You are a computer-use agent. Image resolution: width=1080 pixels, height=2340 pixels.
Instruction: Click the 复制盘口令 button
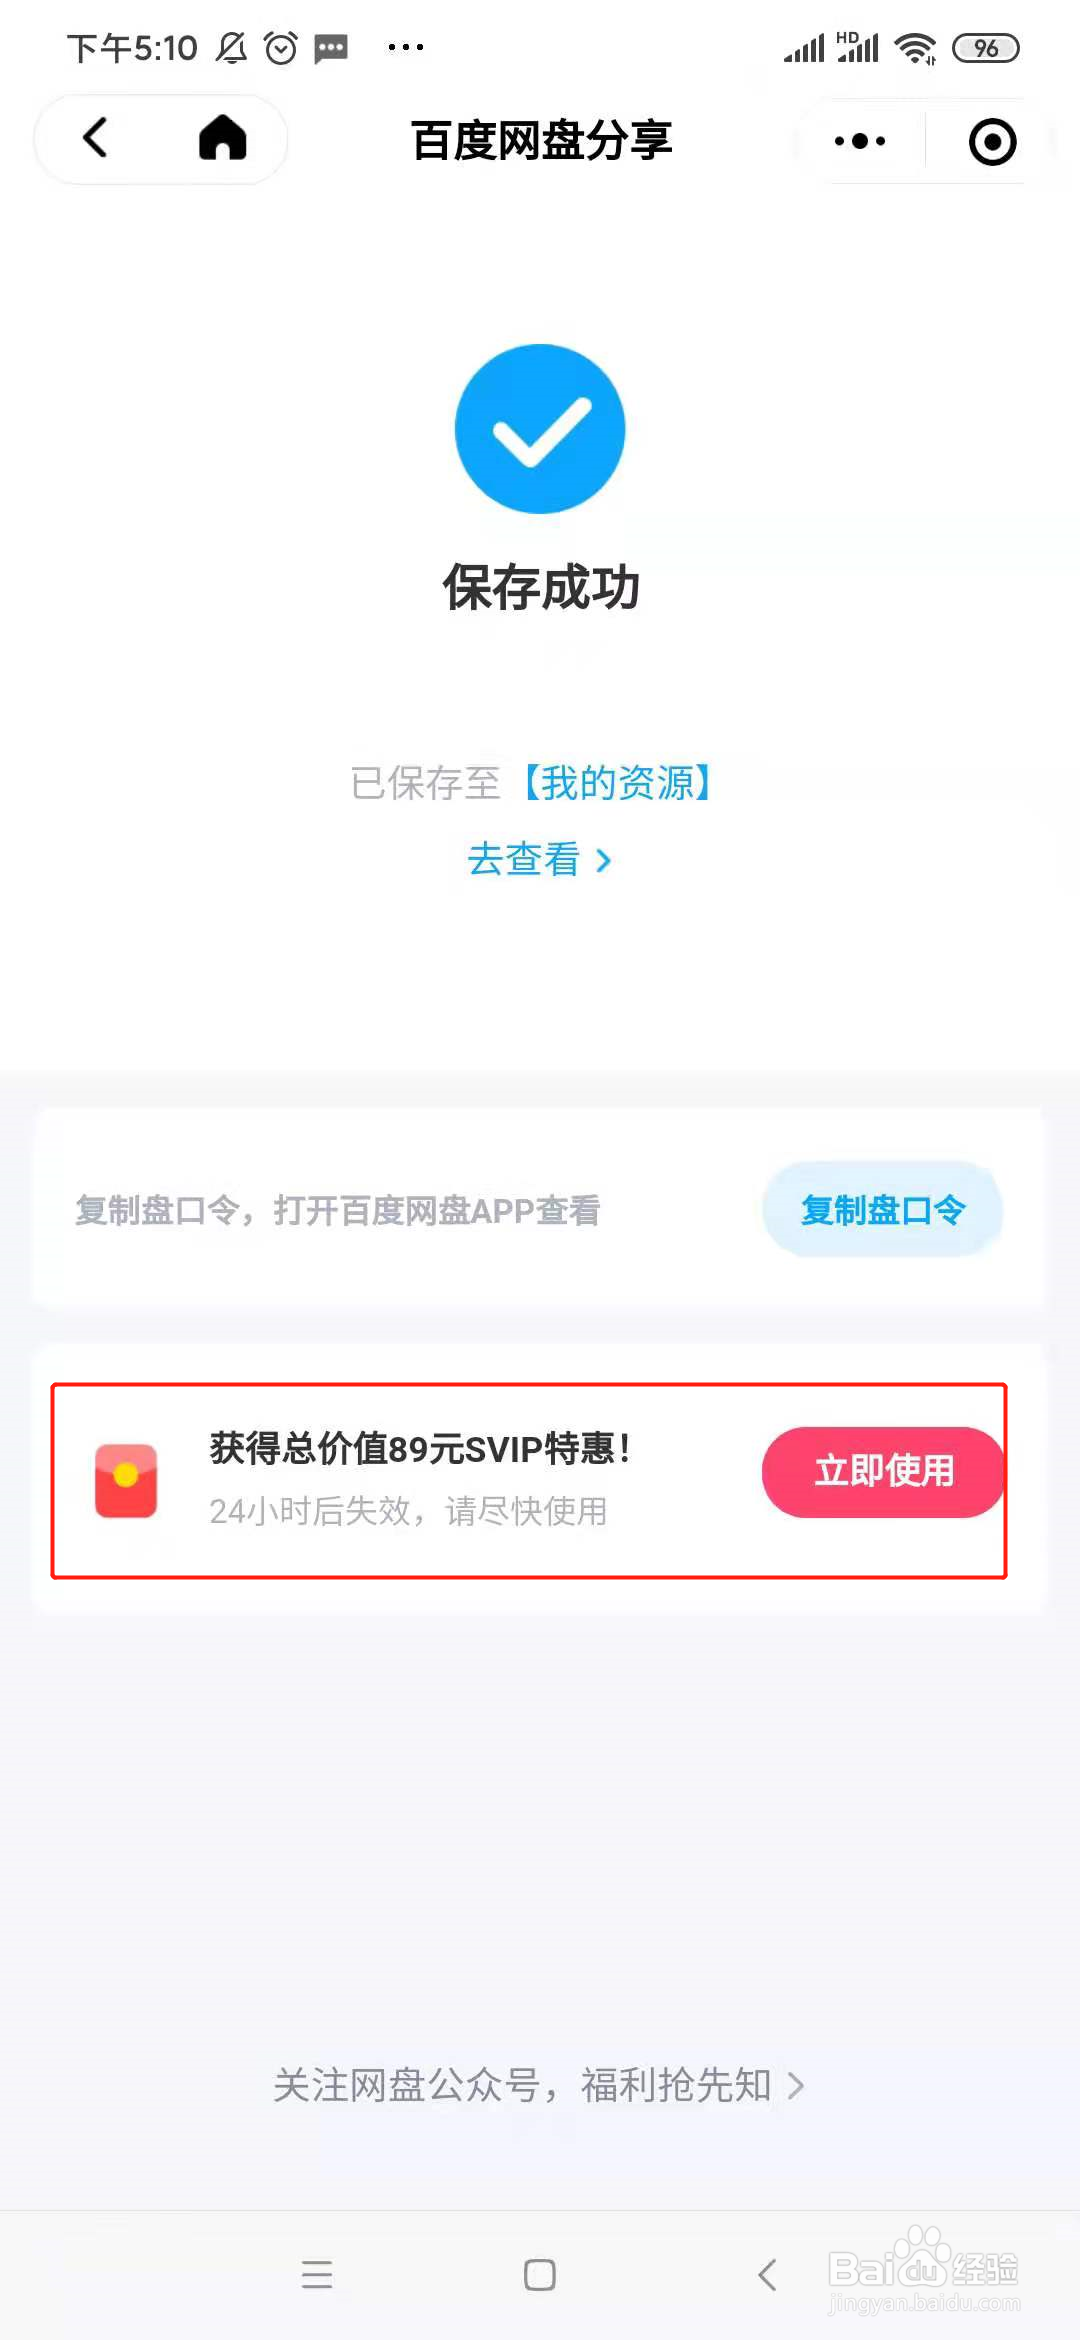click(x=883, y=1210)
